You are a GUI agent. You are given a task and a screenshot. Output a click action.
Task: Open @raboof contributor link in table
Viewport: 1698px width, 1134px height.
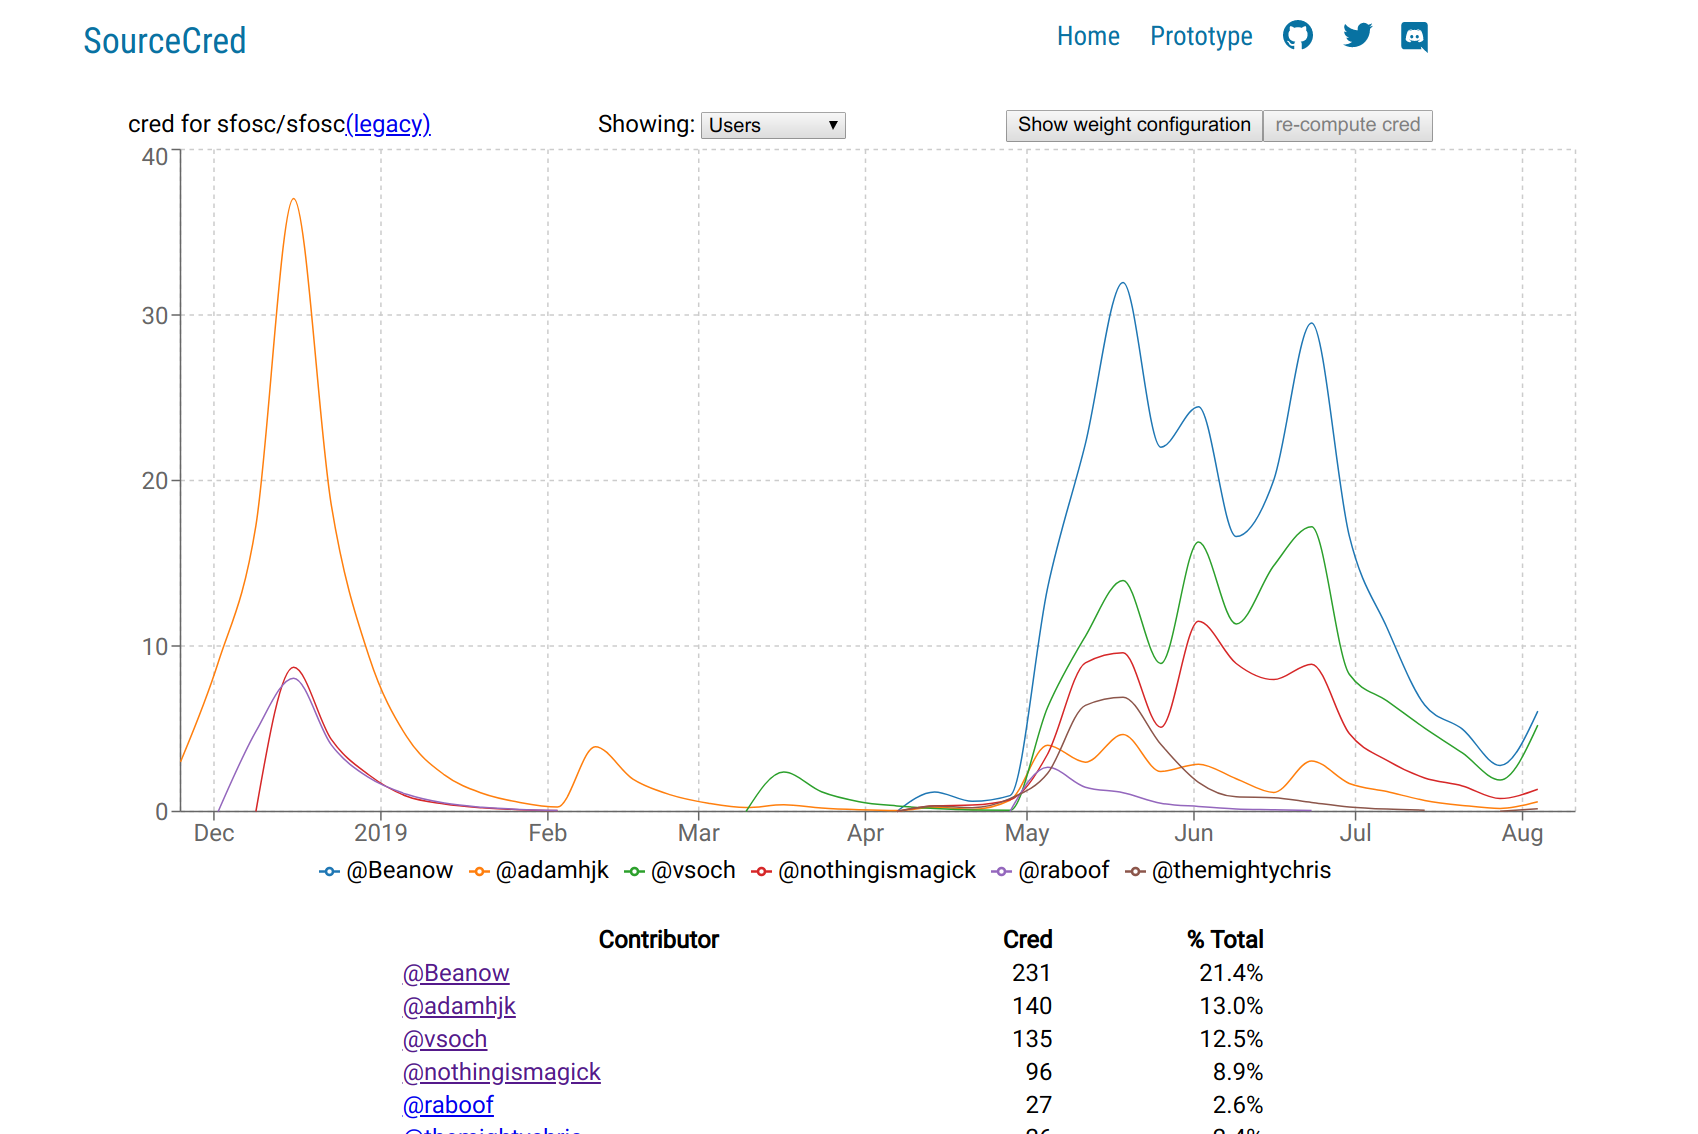click(x=448, y=1105)
